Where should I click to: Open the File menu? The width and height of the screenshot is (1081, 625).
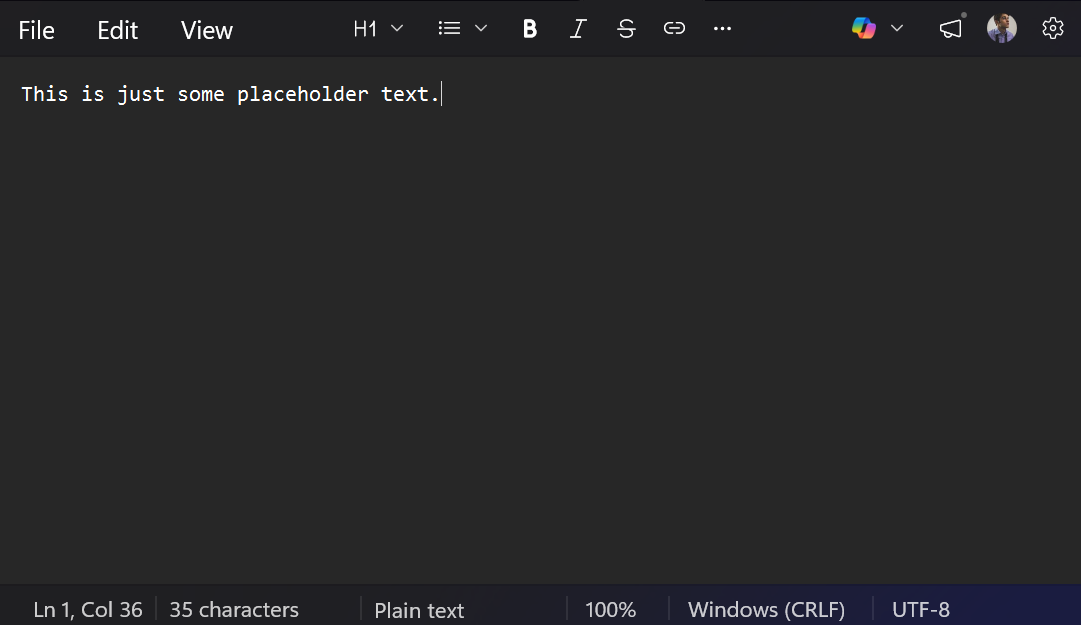[37, 30]
